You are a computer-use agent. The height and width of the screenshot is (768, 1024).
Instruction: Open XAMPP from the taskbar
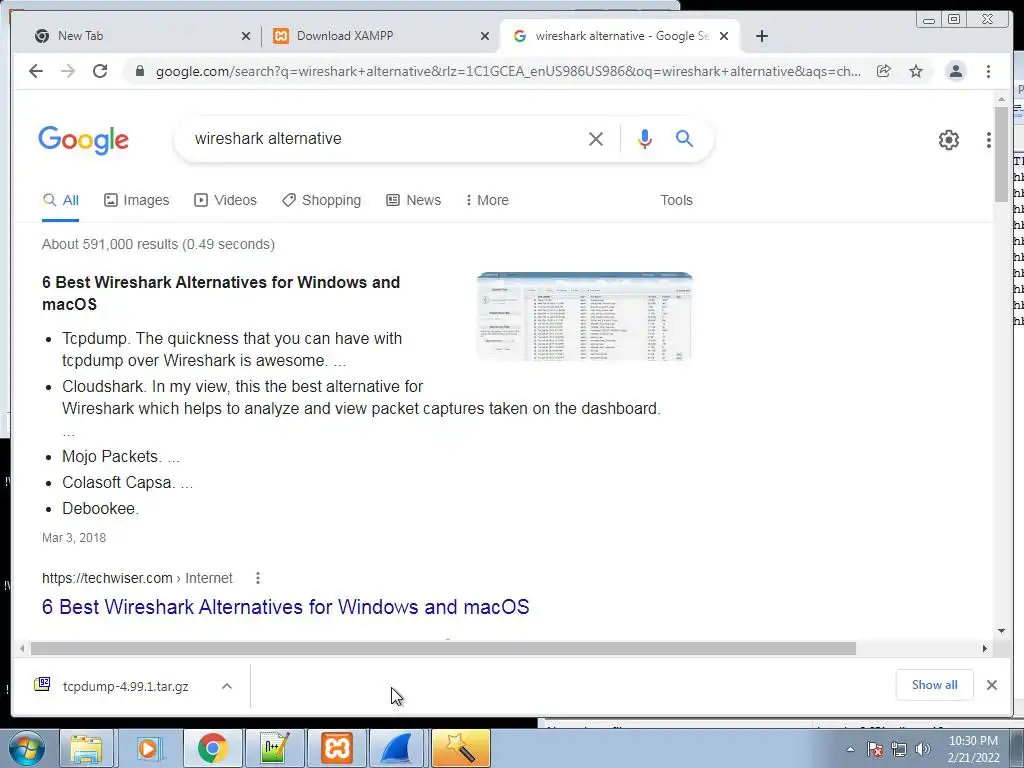(x=336, y=748)
